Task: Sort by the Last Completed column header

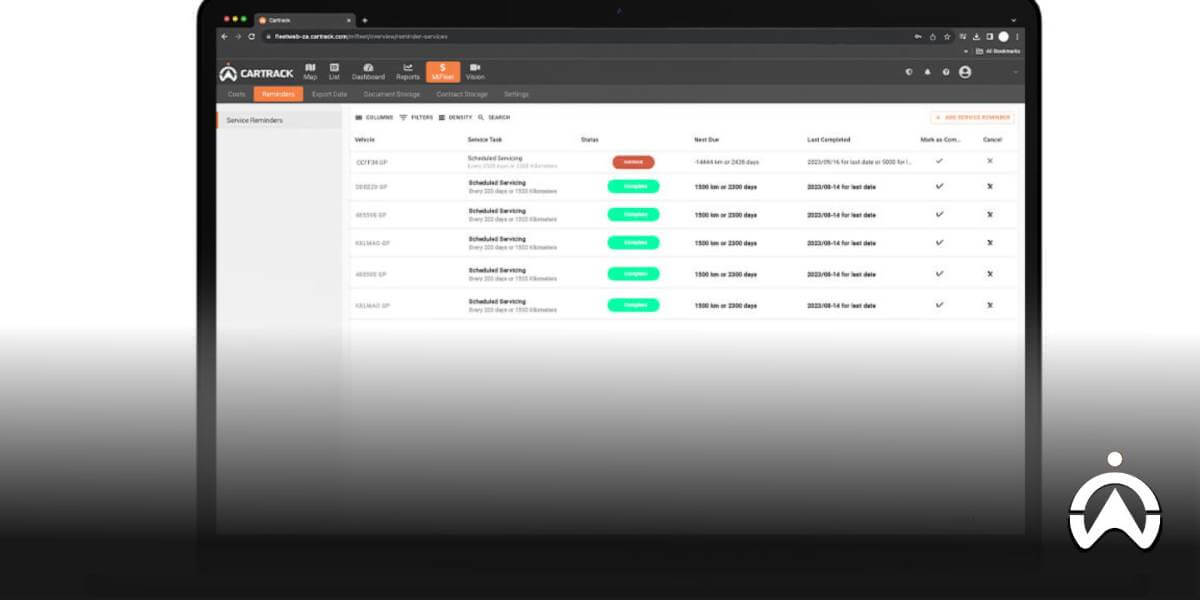Action: click(x=829, y=140)
